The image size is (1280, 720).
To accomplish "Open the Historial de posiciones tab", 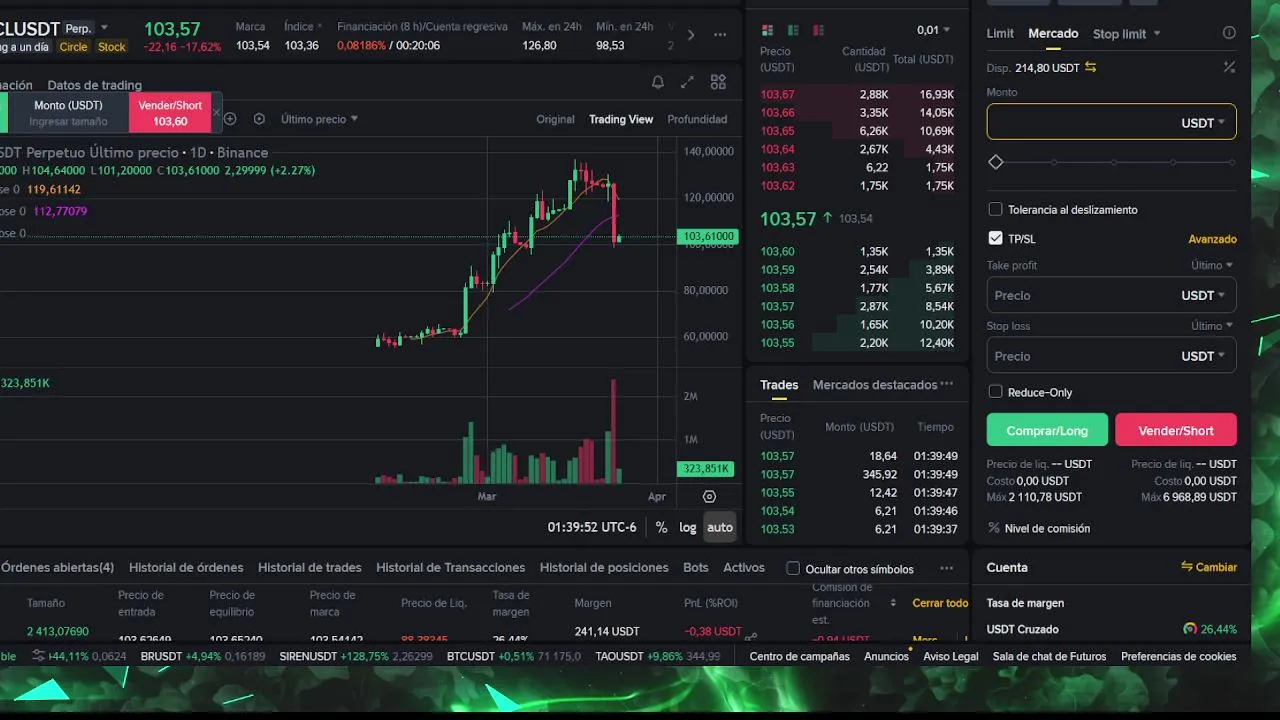I will 604,568.
